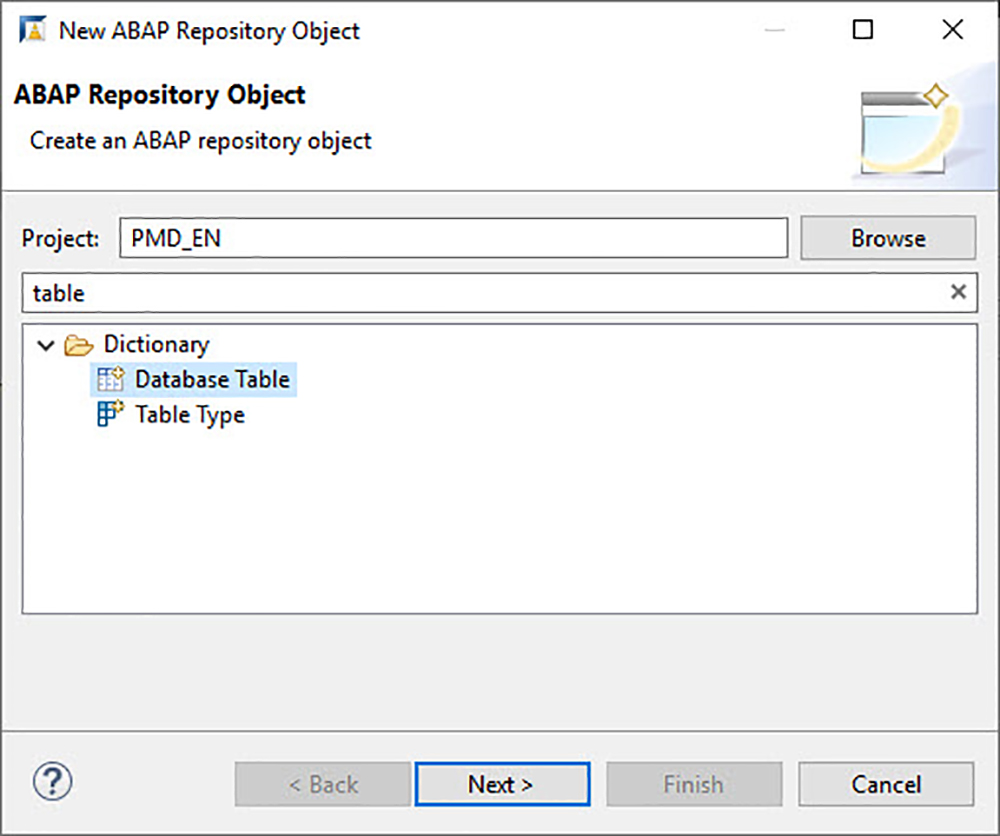Click the Browse button
The width and height of the screenshot is (1000, 836).
887,238
